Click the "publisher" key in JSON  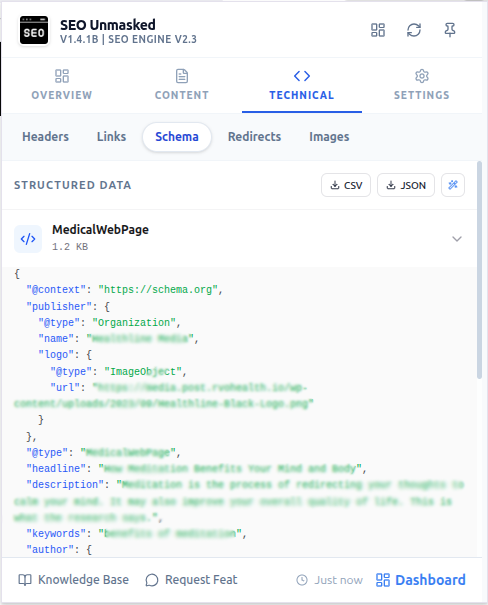point(59,307)
